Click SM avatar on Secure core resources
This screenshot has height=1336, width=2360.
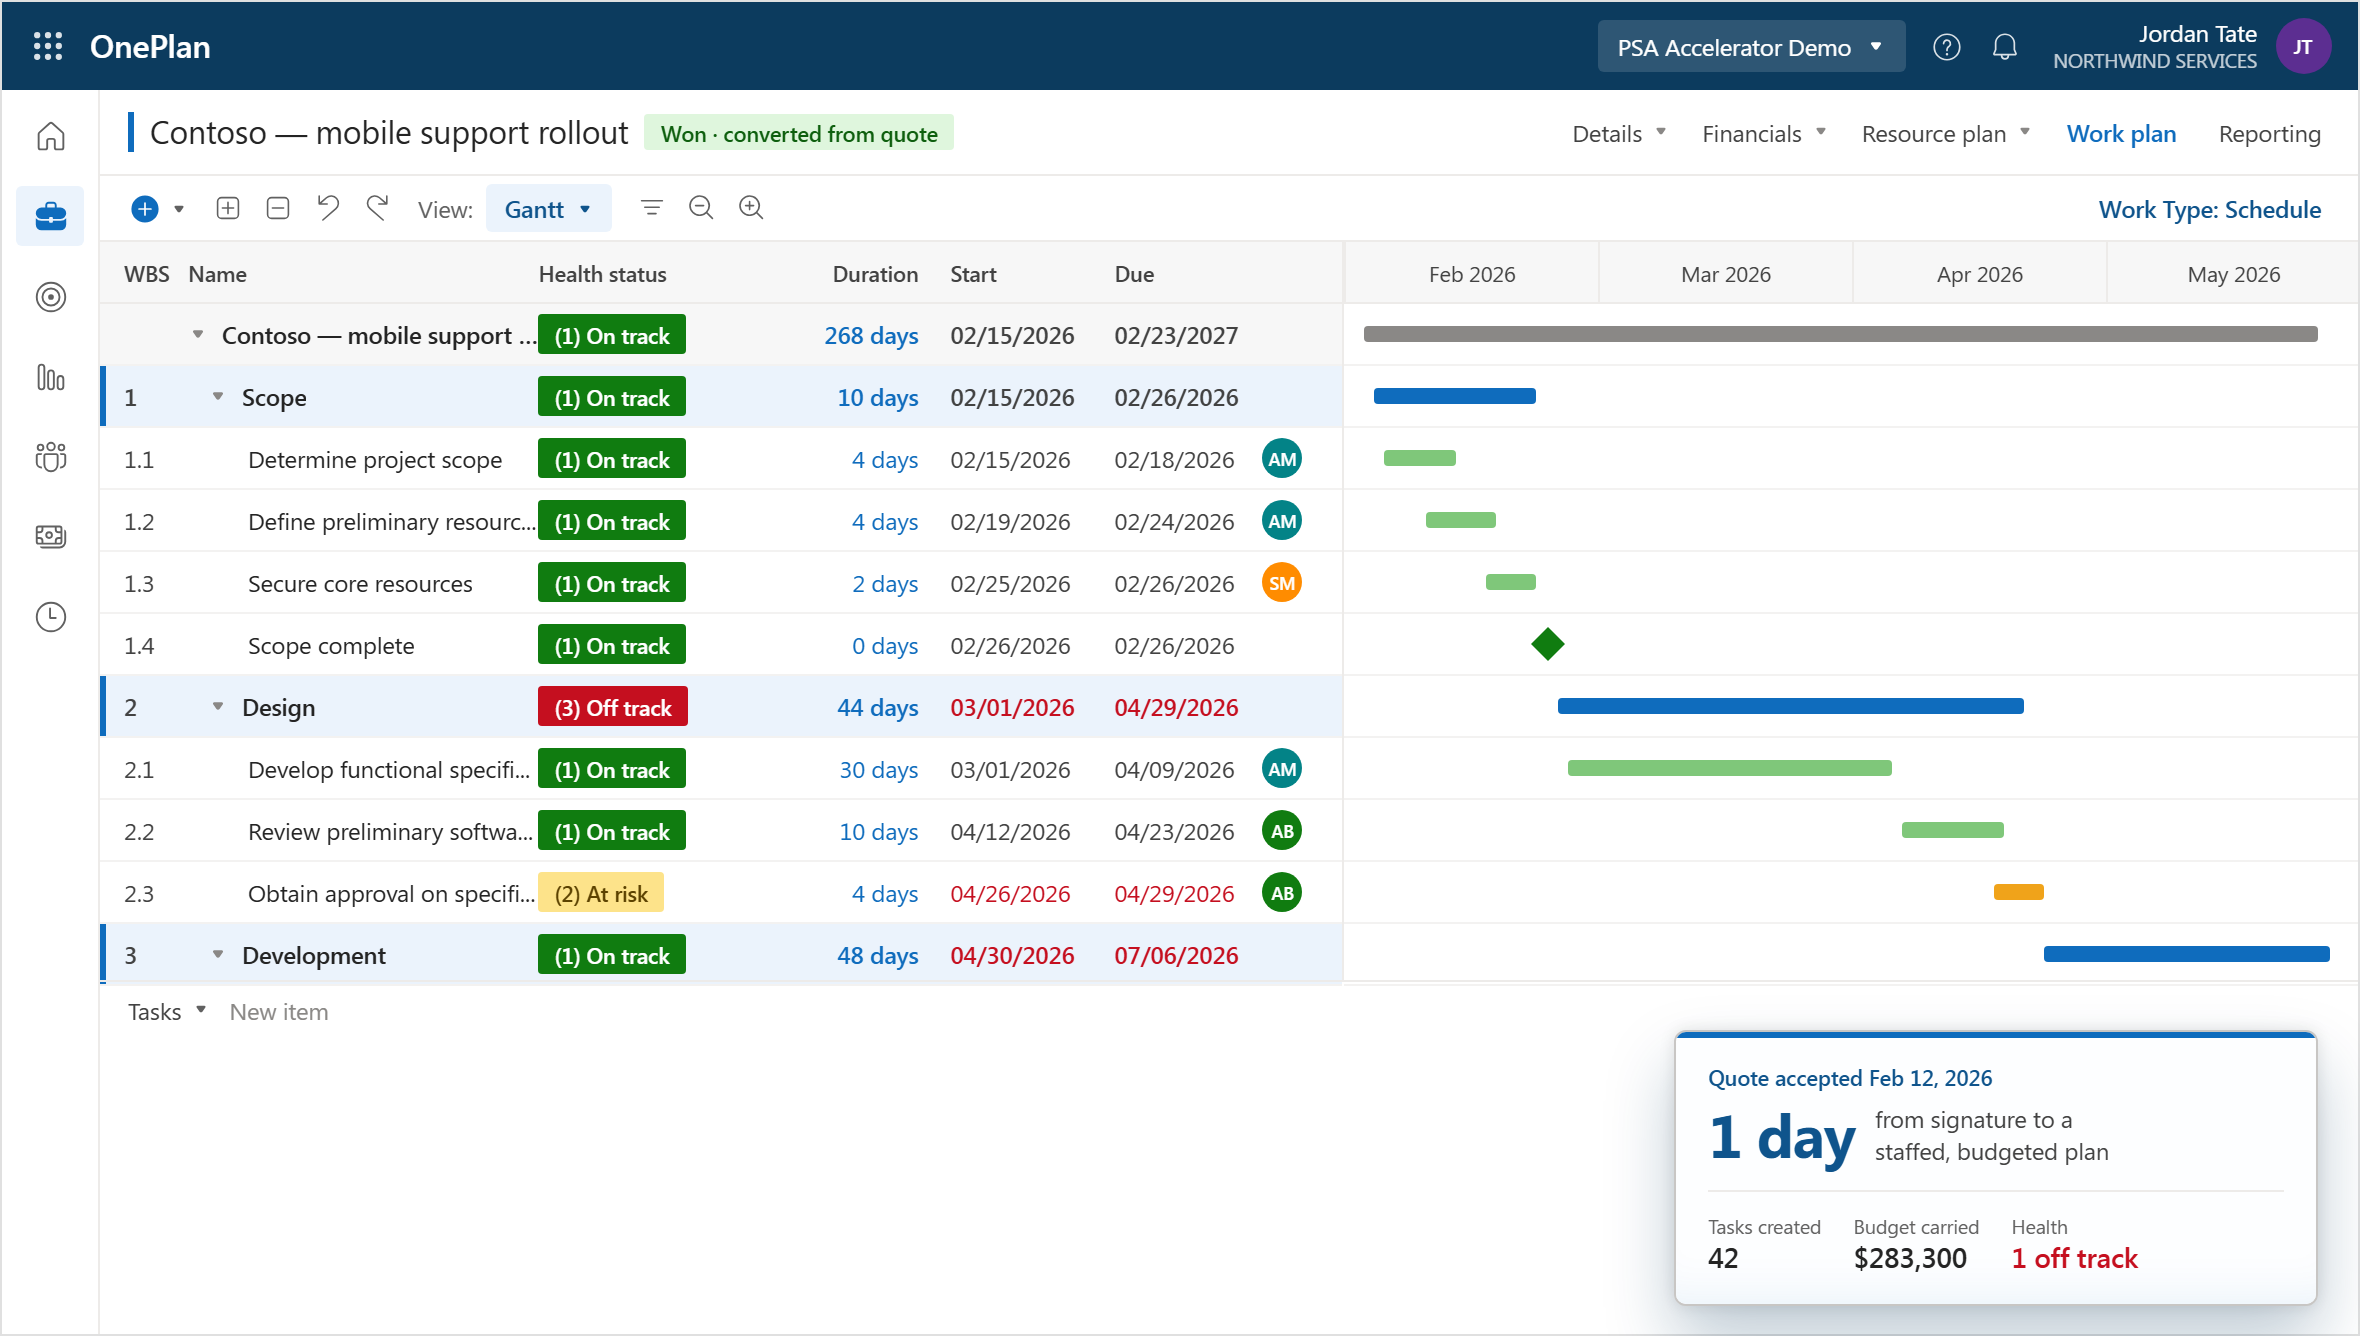(1282, 583)
